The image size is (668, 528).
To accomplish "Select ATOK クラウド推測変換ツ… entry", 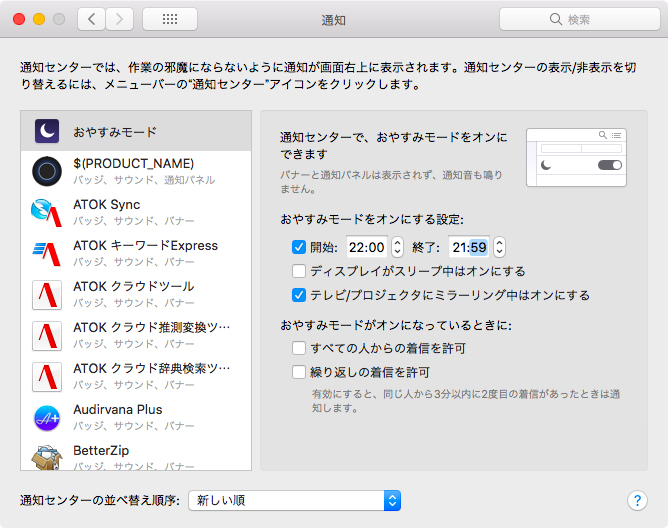I will 136,335.
